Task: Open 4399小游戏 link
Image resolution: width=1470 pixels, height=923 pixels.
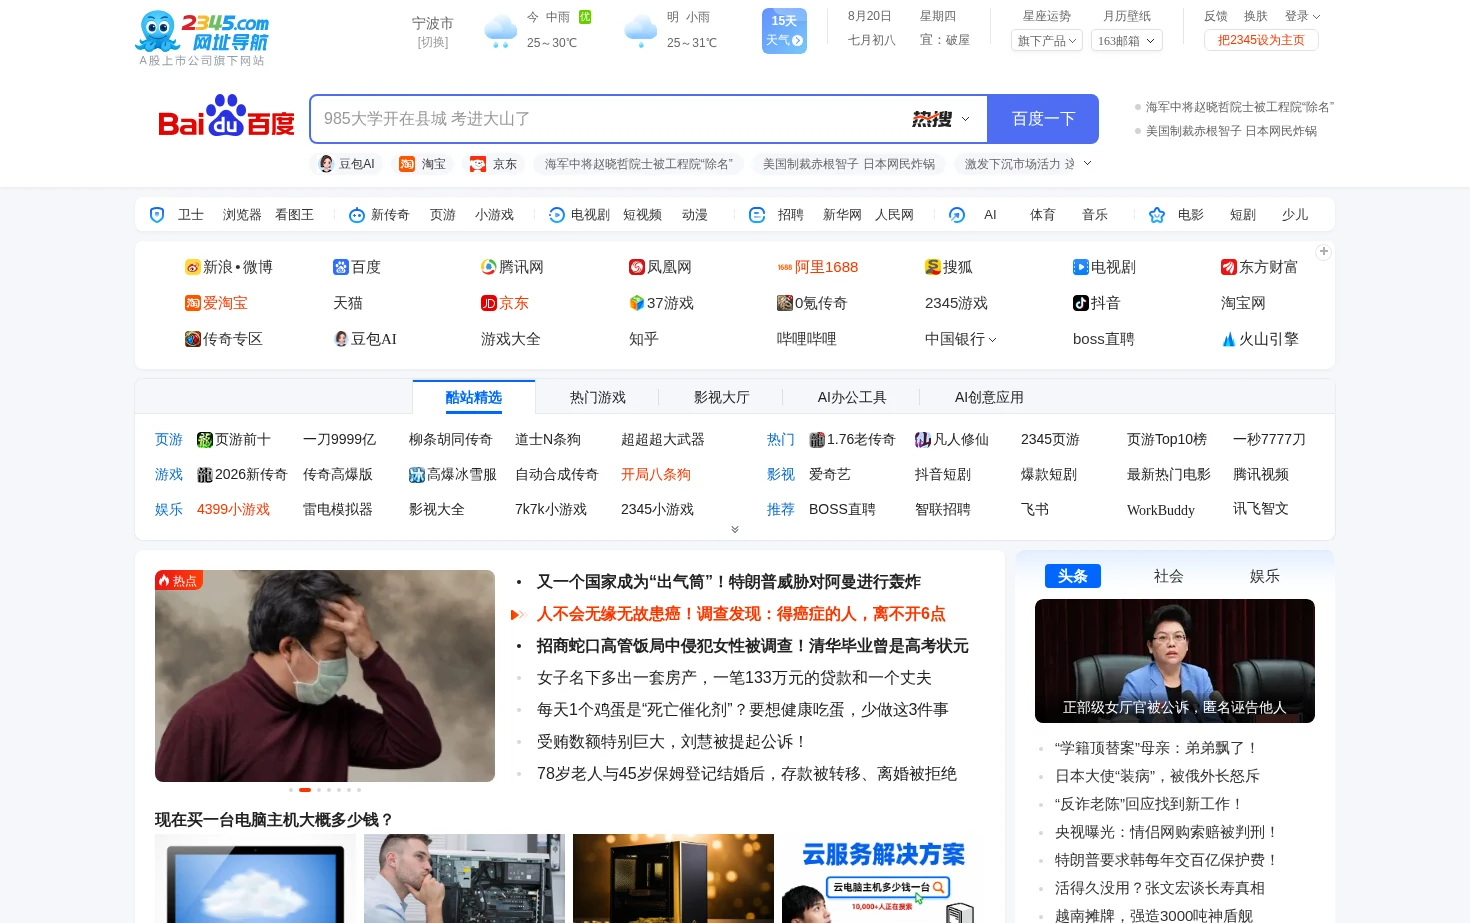Action: (233, 509)
